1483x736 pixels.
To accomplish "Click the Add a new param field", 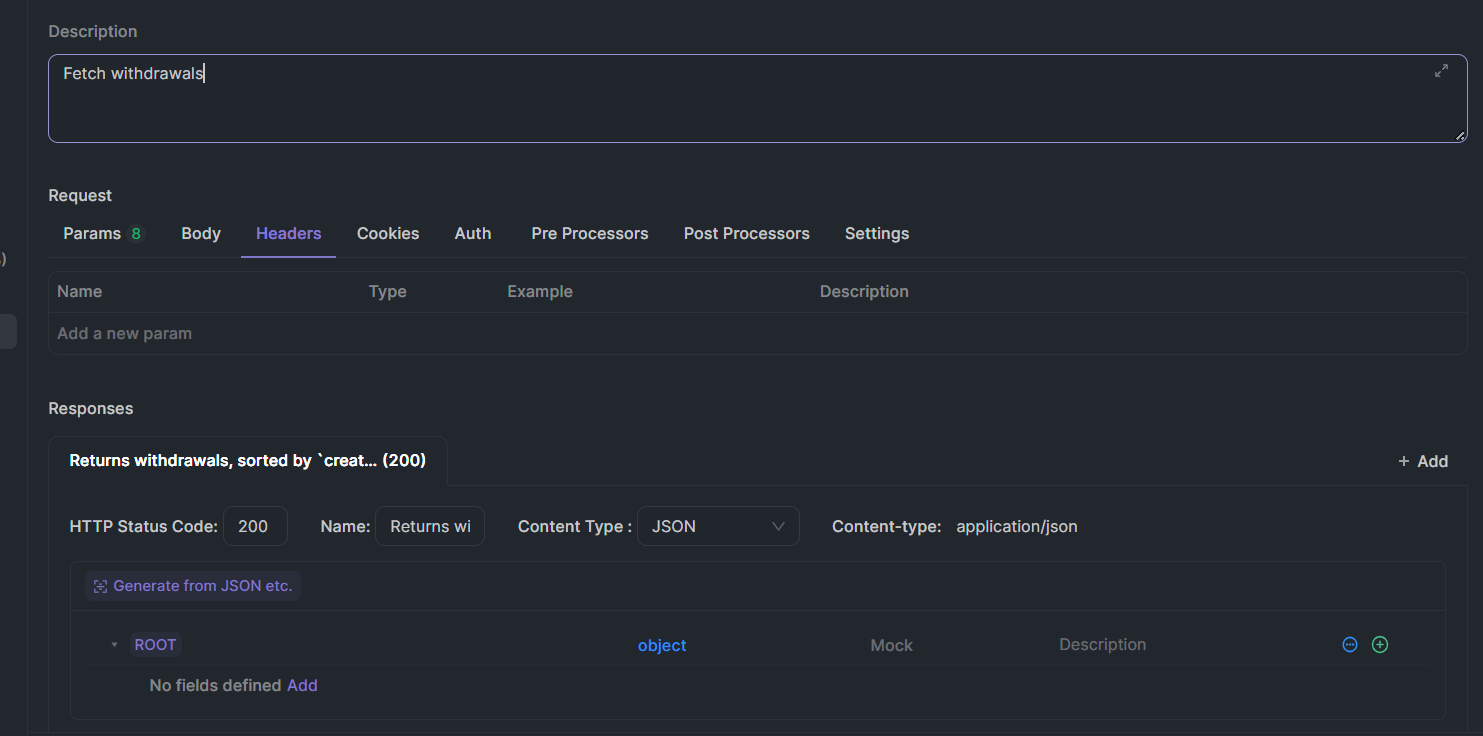I will (x=125, y=334).
